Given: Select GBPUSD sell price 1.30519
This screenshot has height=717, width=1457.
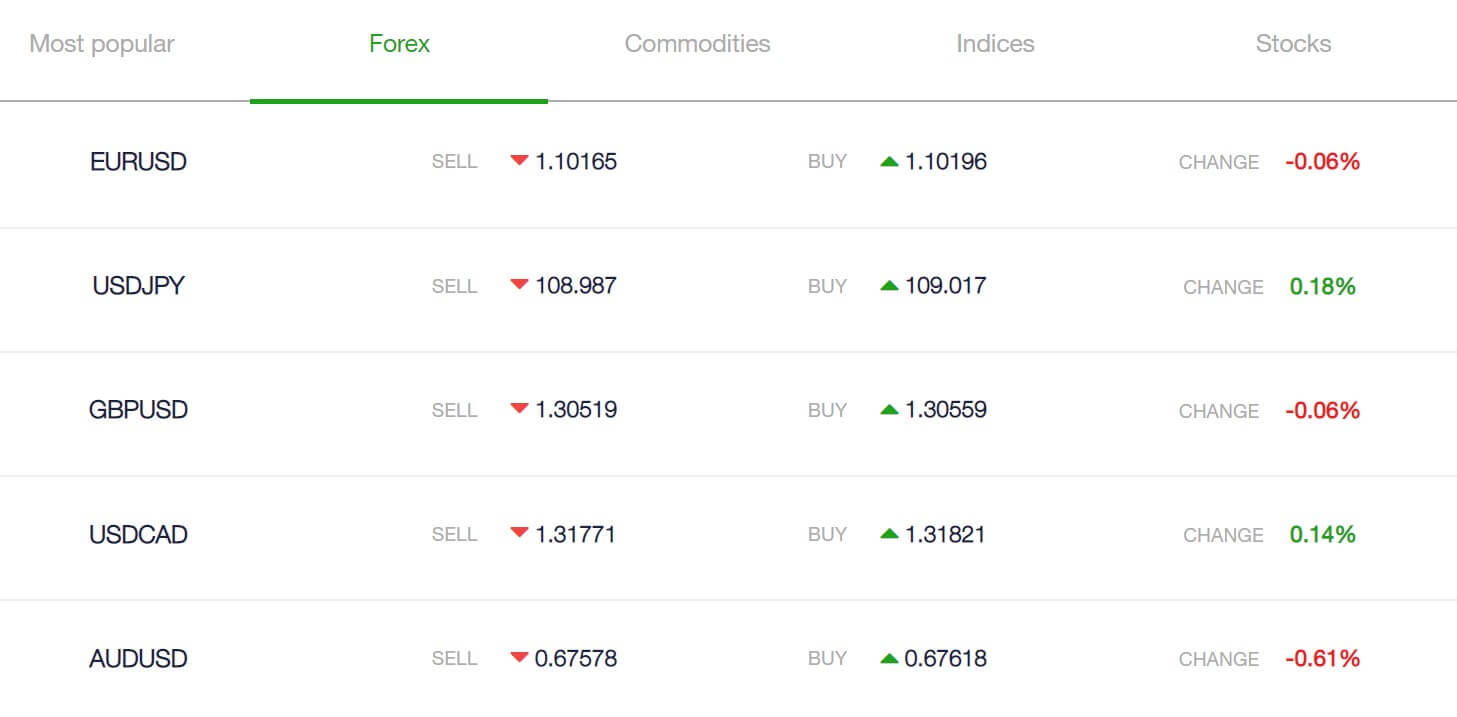Looking at the screenshot, I should pyautogui.click(x=576, y=409).
